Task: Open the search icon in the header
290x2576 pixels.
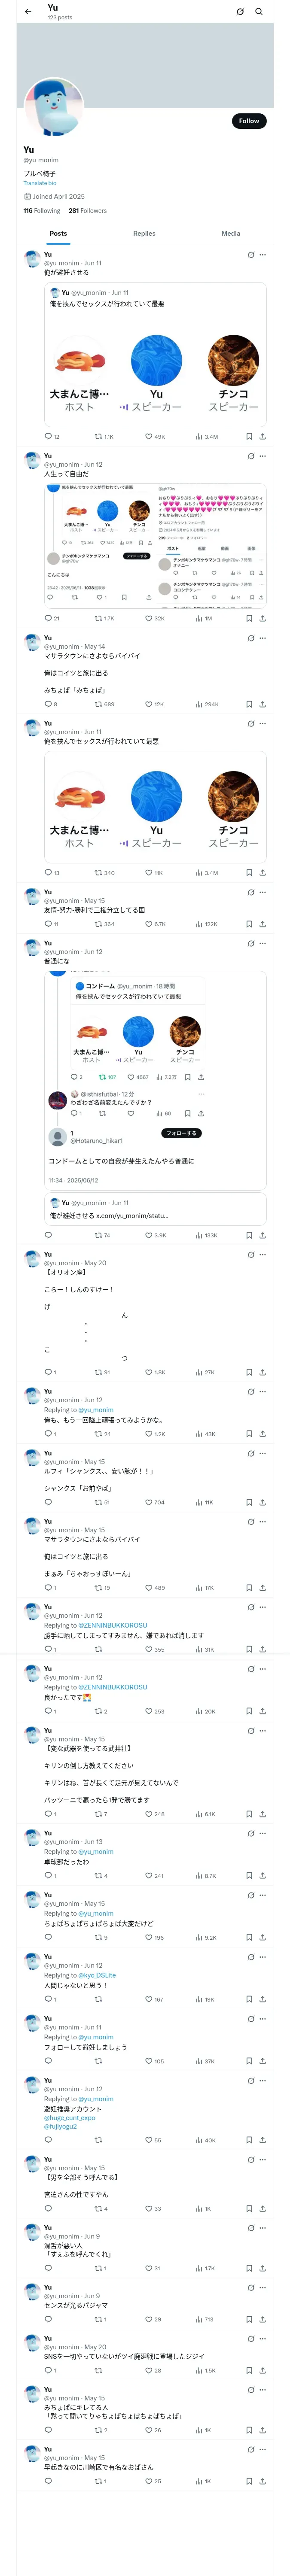Action: 259,12
